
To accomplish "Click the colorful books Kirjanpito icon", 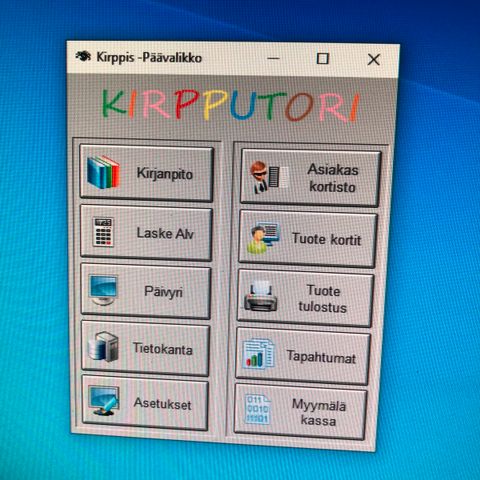I will click(x=103, y=172).
